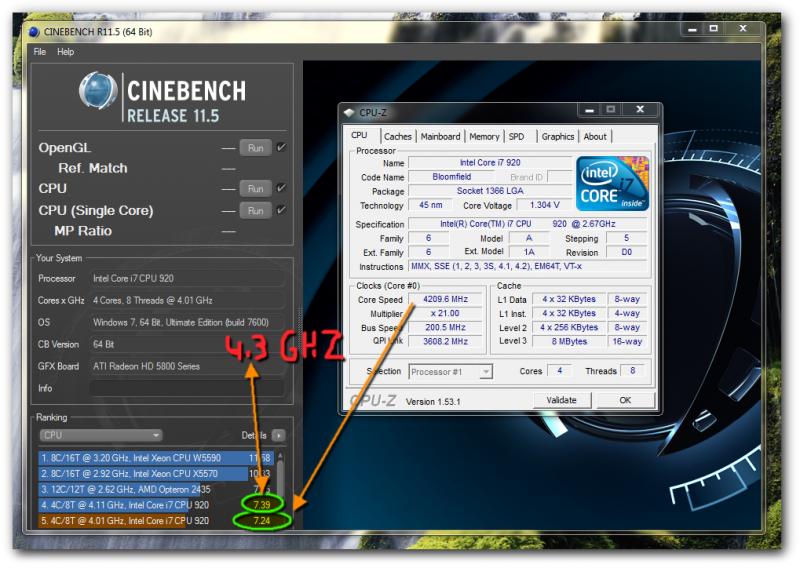Toggle the CPU (Single Core) checkbox
Viewport: 800px width, 568px height.
point(281,210)
